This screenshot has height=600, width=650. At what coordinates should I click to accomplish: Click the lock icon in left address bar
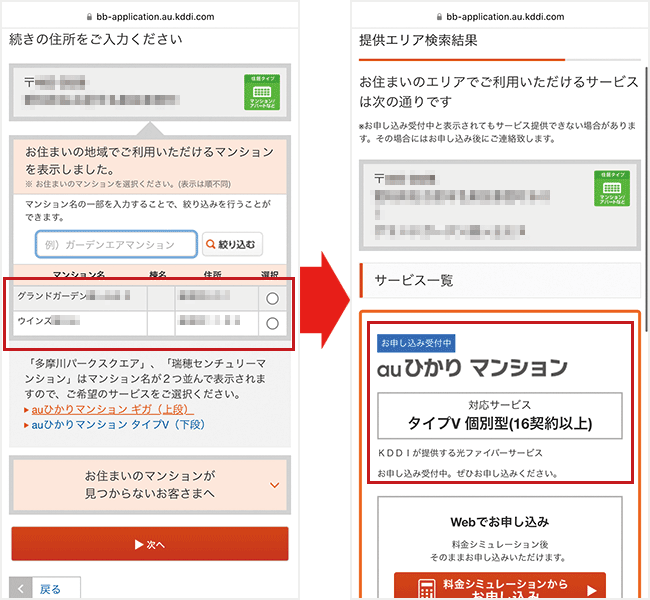coord(89,17)
